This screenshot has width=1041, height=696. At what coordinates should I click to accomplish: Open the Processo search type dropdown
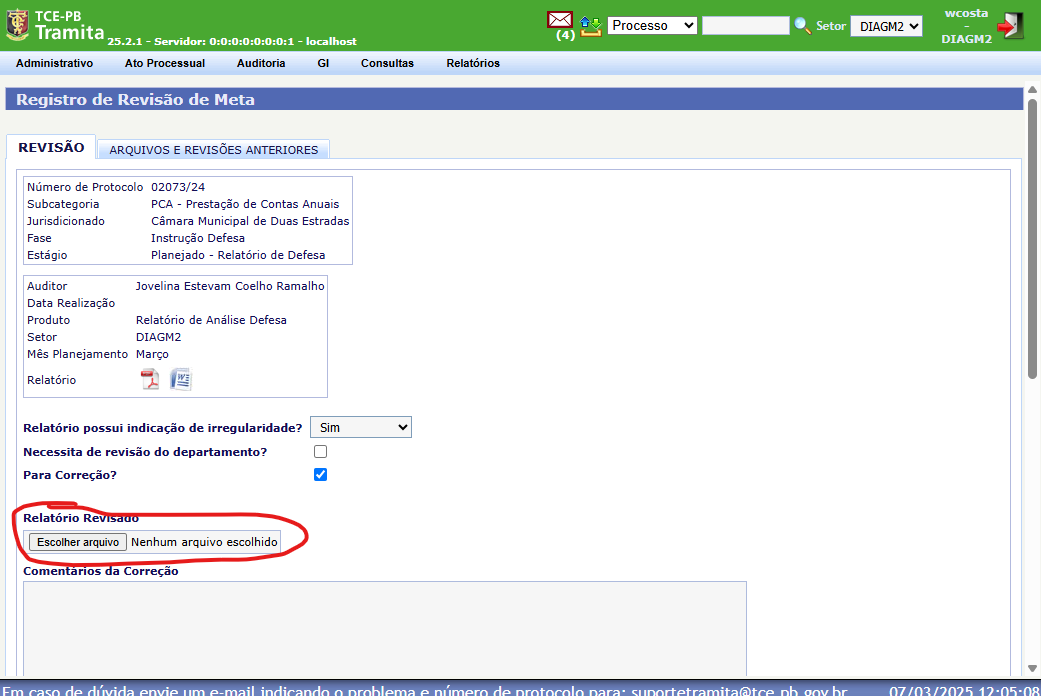[x=652, y=26]
